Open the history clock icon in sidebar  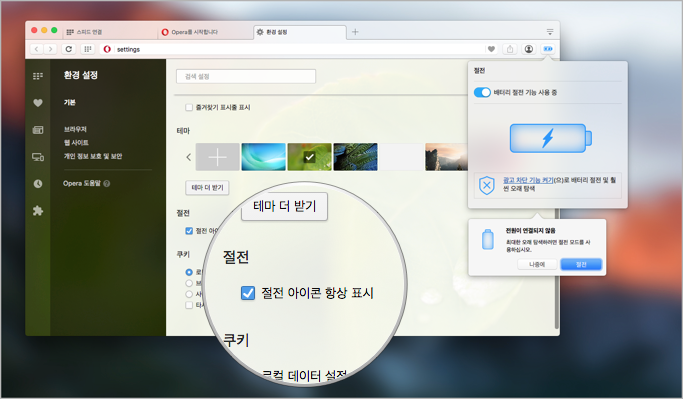(38, 184)
